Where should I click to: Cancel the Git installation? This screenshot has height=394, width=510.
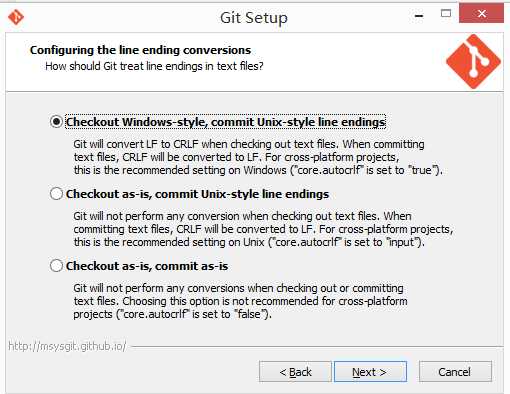(x=455, y=372)
